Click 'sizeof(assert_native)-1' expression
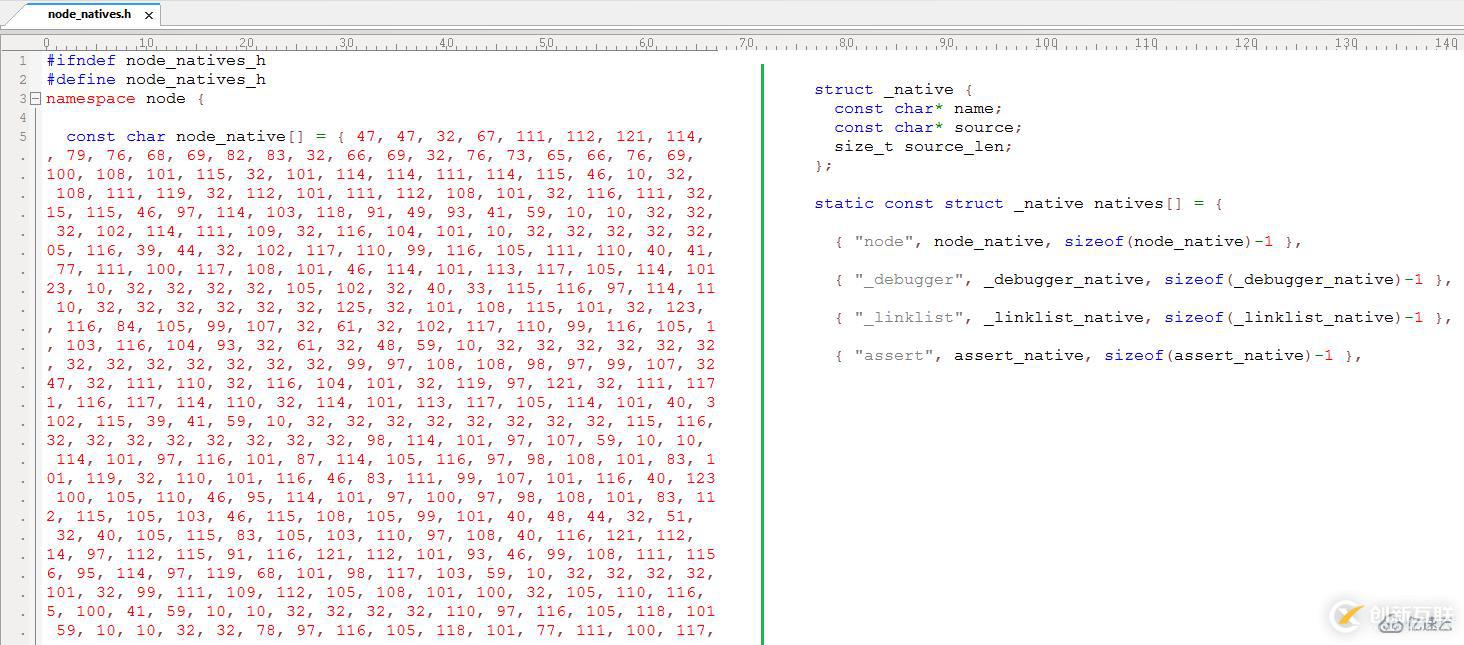Image resolution: width=1464 pixels, height=645 pixels. [1218, 356]
